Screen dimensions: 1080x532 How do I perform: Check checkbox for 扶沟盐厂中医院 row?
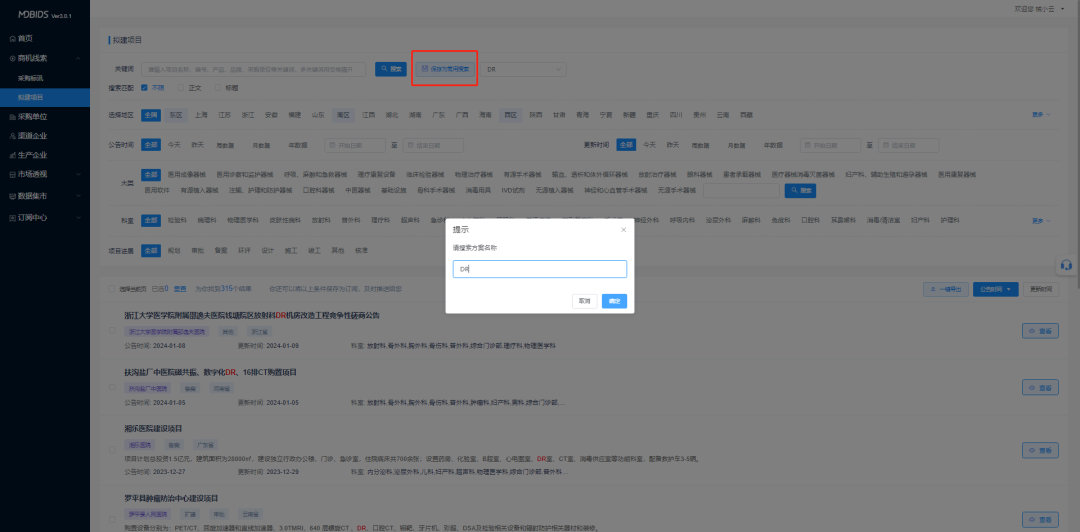pyautogui.click(x=112, y=387)
